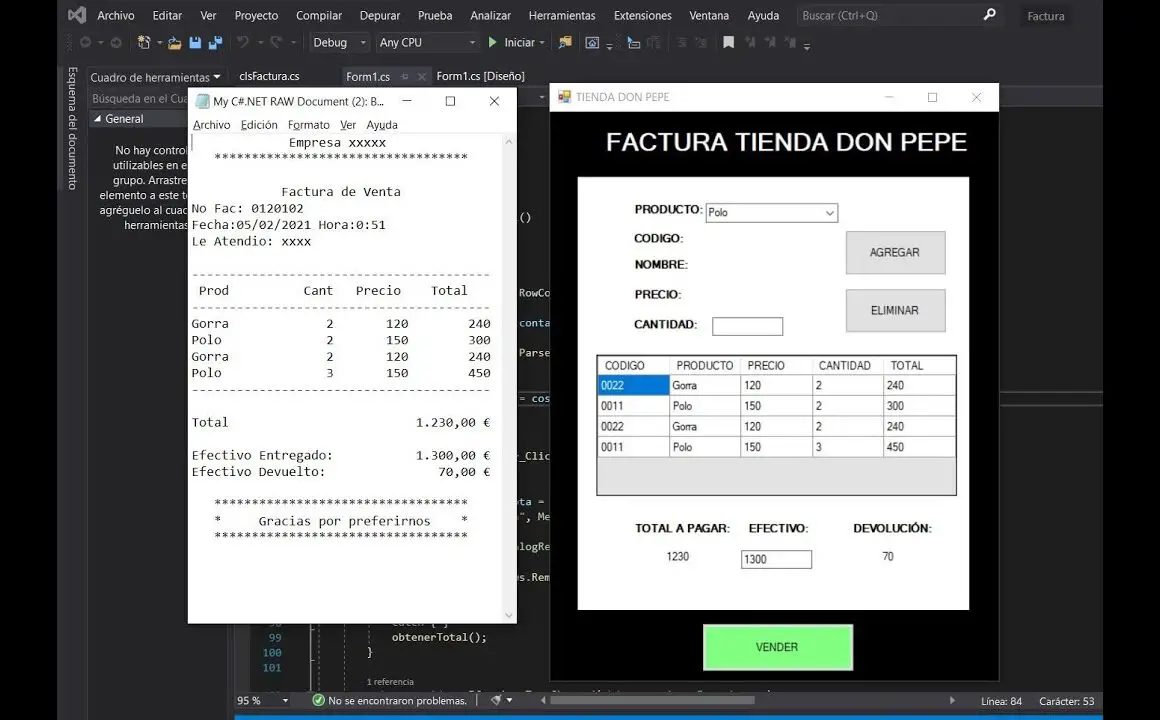The height and width of the screenshot is (720, 1160).
Task: Click the CANTIDAD column header in the grid
Action: [847, 366]
